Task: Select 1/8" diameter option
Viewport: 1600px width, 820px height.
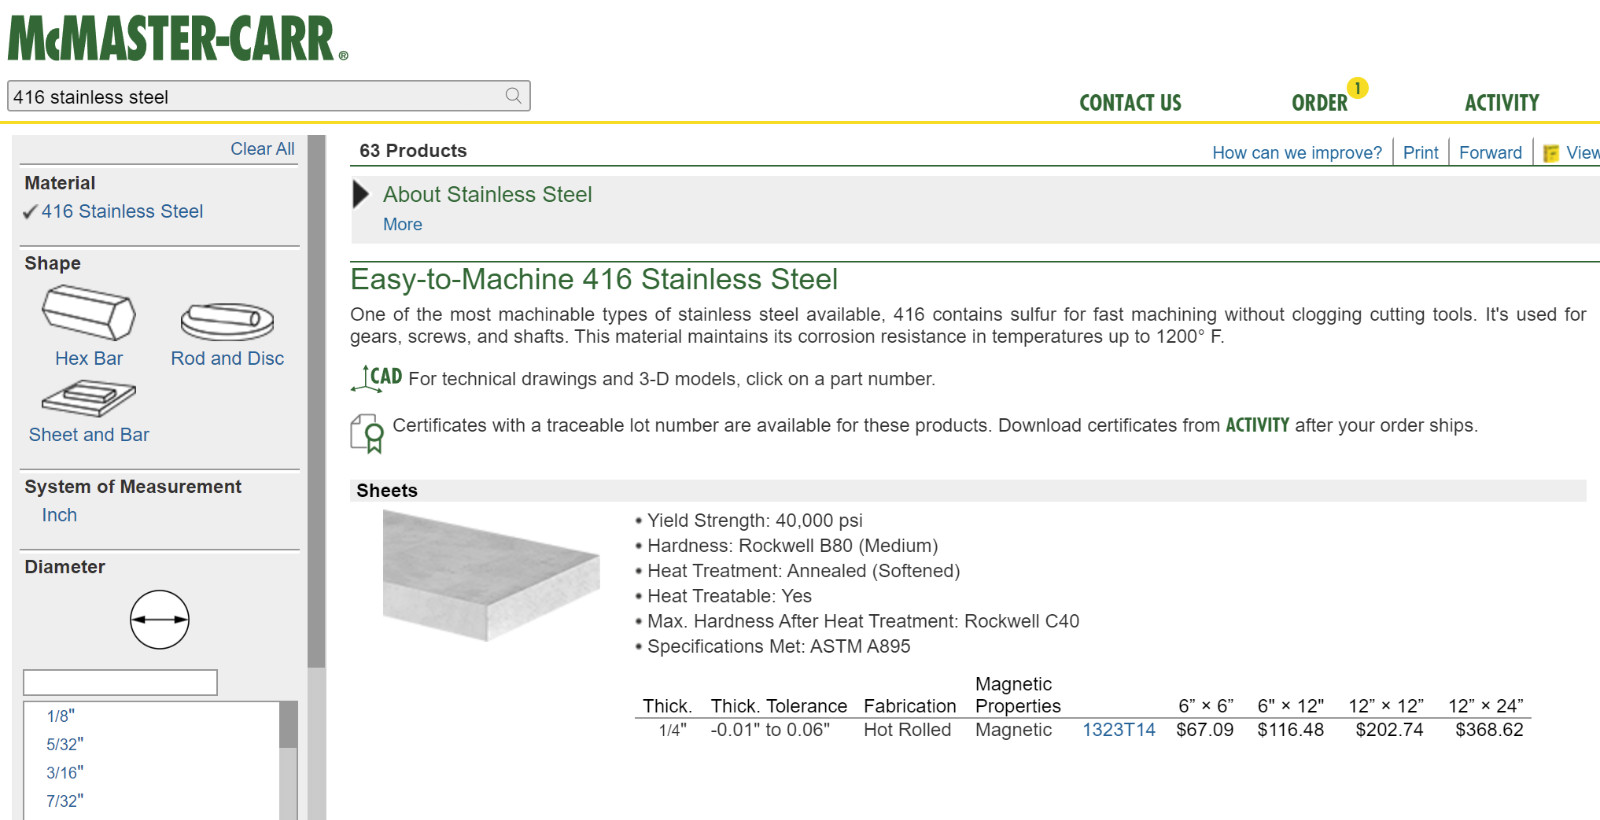Action: pyautogui.click(x=60, y=716)
